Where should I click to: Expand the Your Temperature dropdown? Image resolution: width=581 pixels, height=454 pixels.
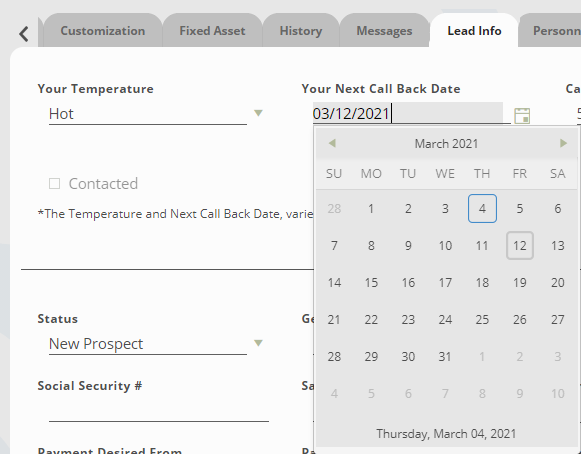pos(258,113)
